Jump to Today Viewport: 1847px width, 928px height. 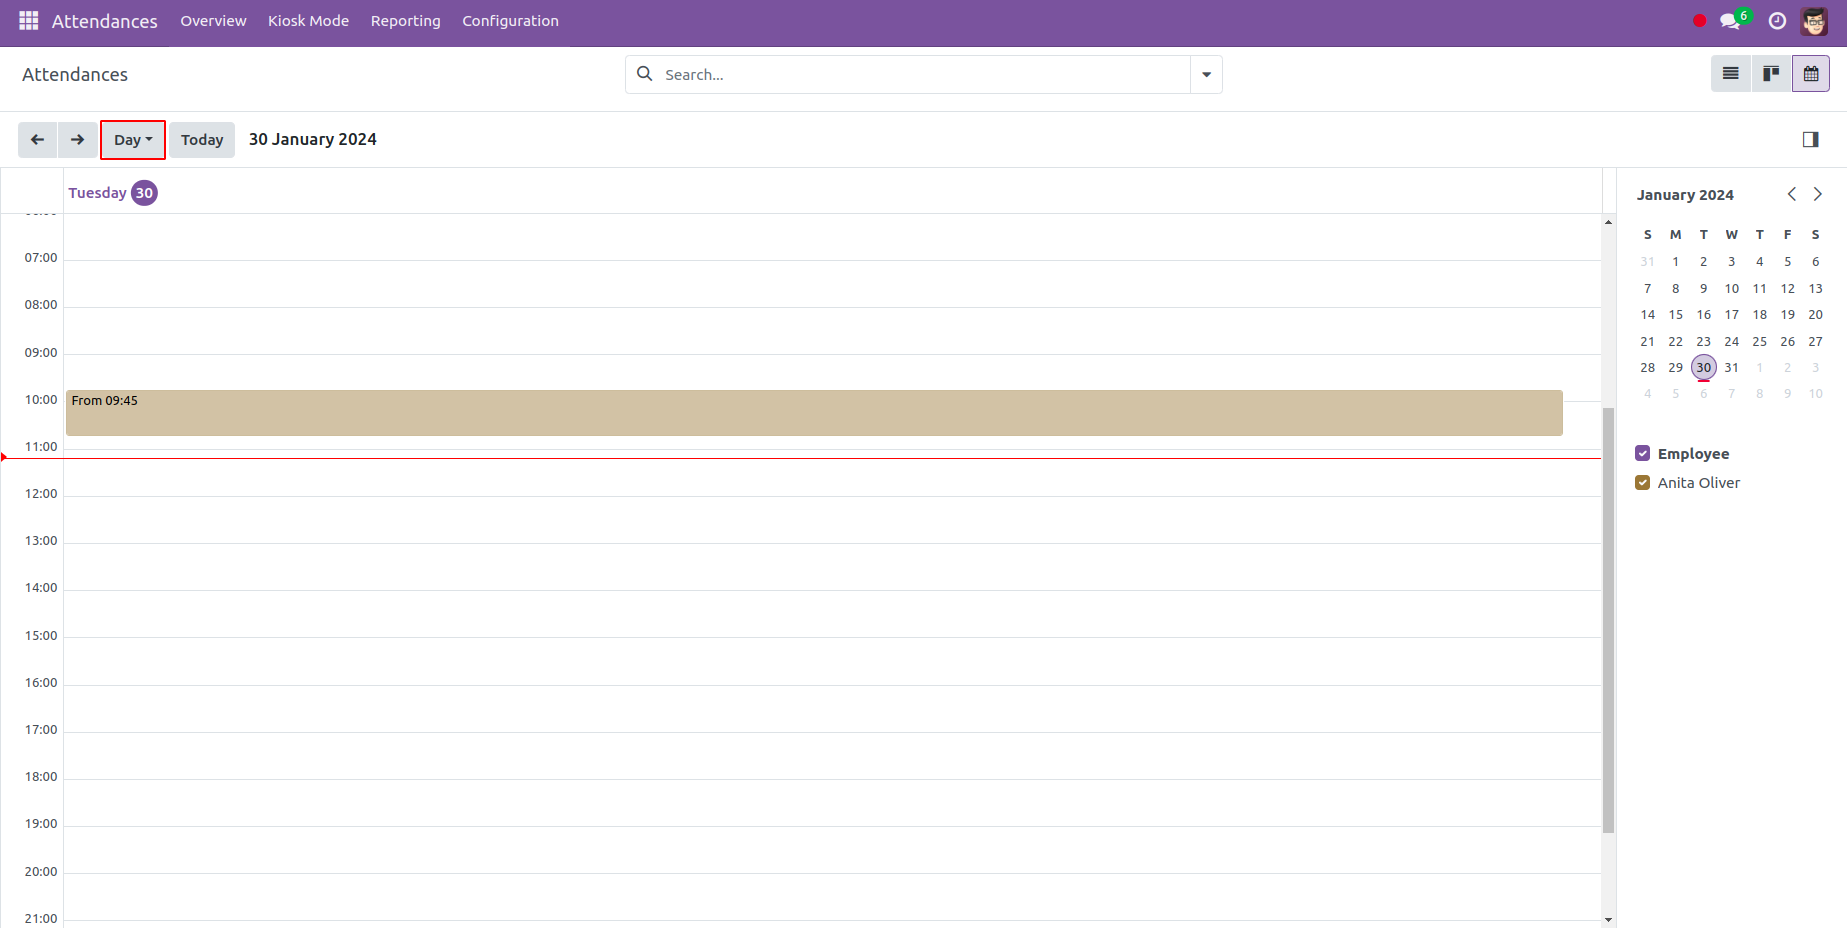pyautogui.click(x=202, y=140)
